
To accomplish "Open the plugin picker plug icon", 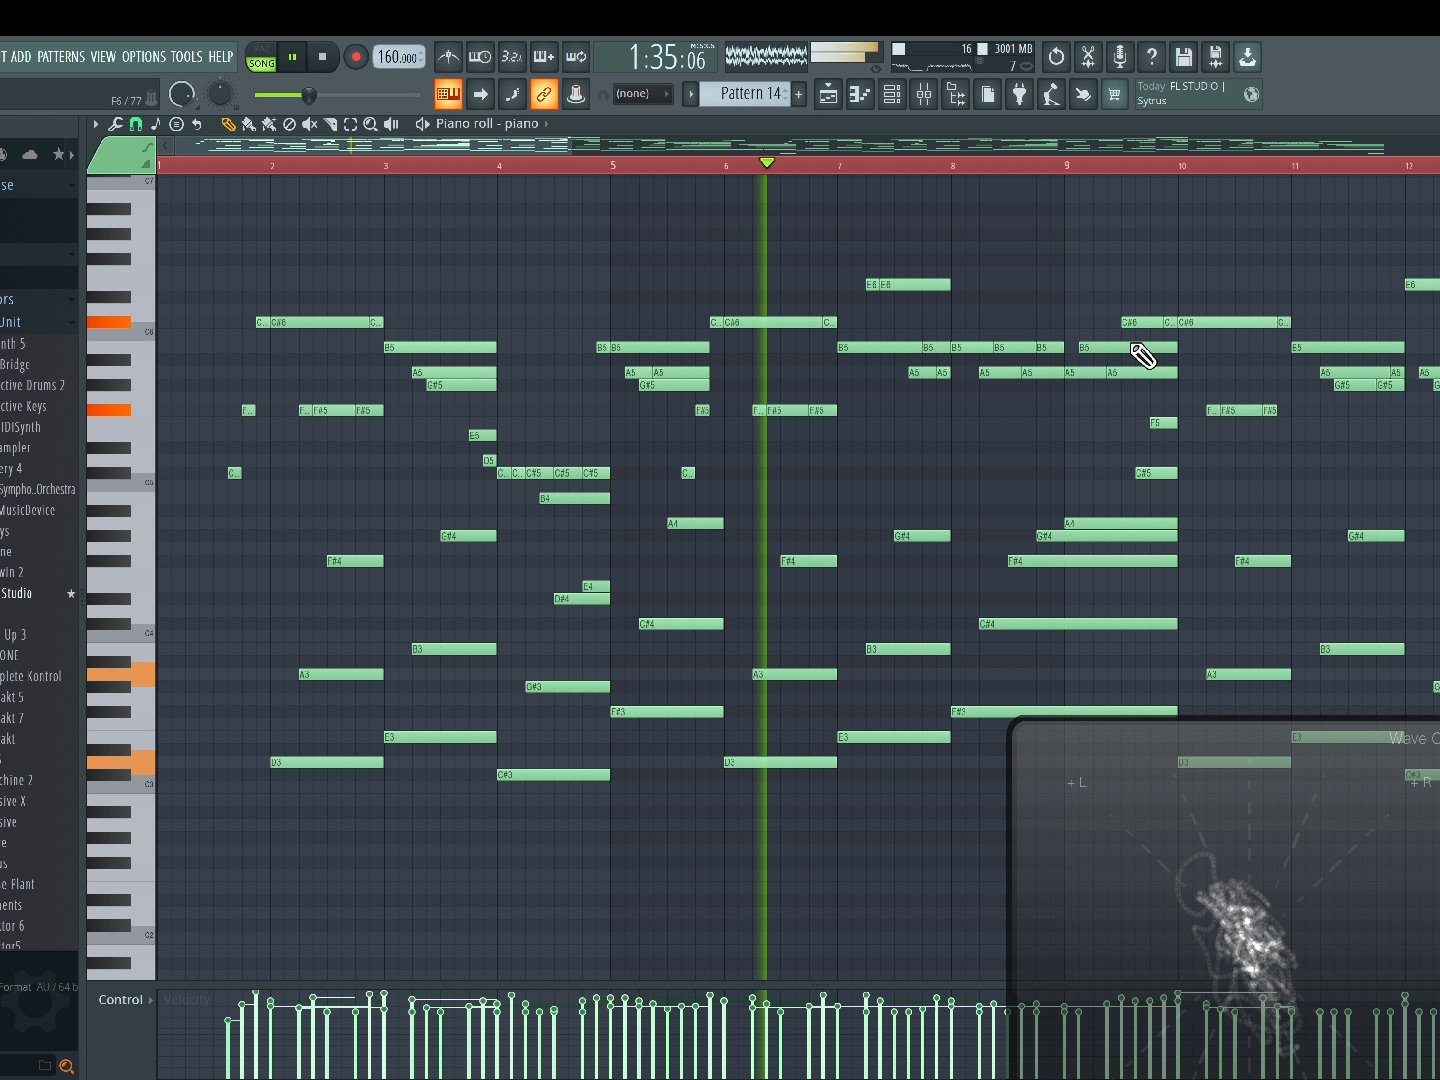I will [1019, 94].
